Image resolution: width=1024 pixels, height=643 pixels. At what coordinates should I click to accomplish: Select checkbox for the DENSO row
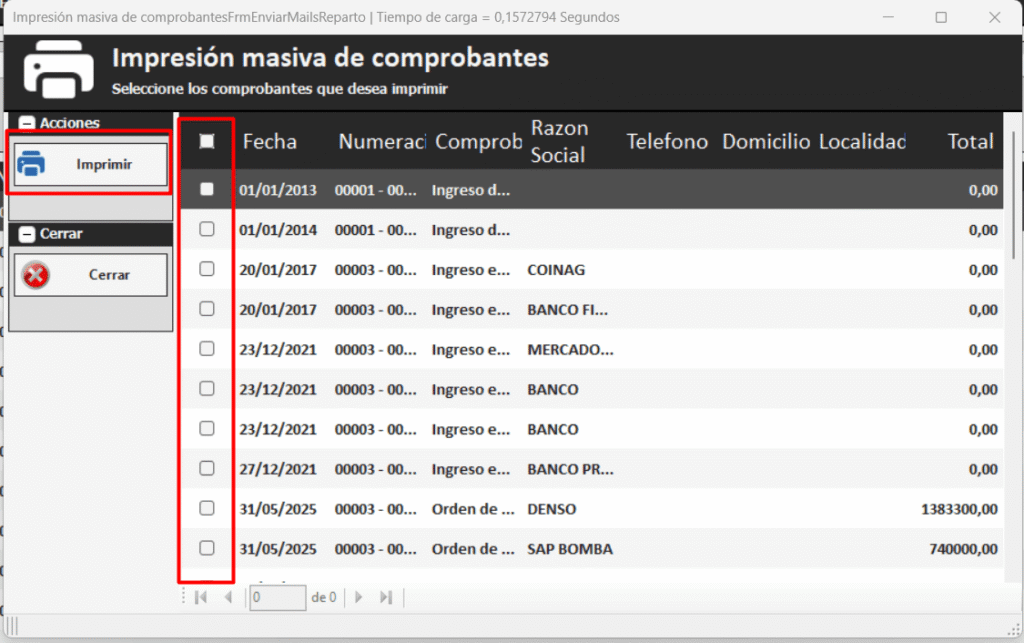(x=207, y=508)
